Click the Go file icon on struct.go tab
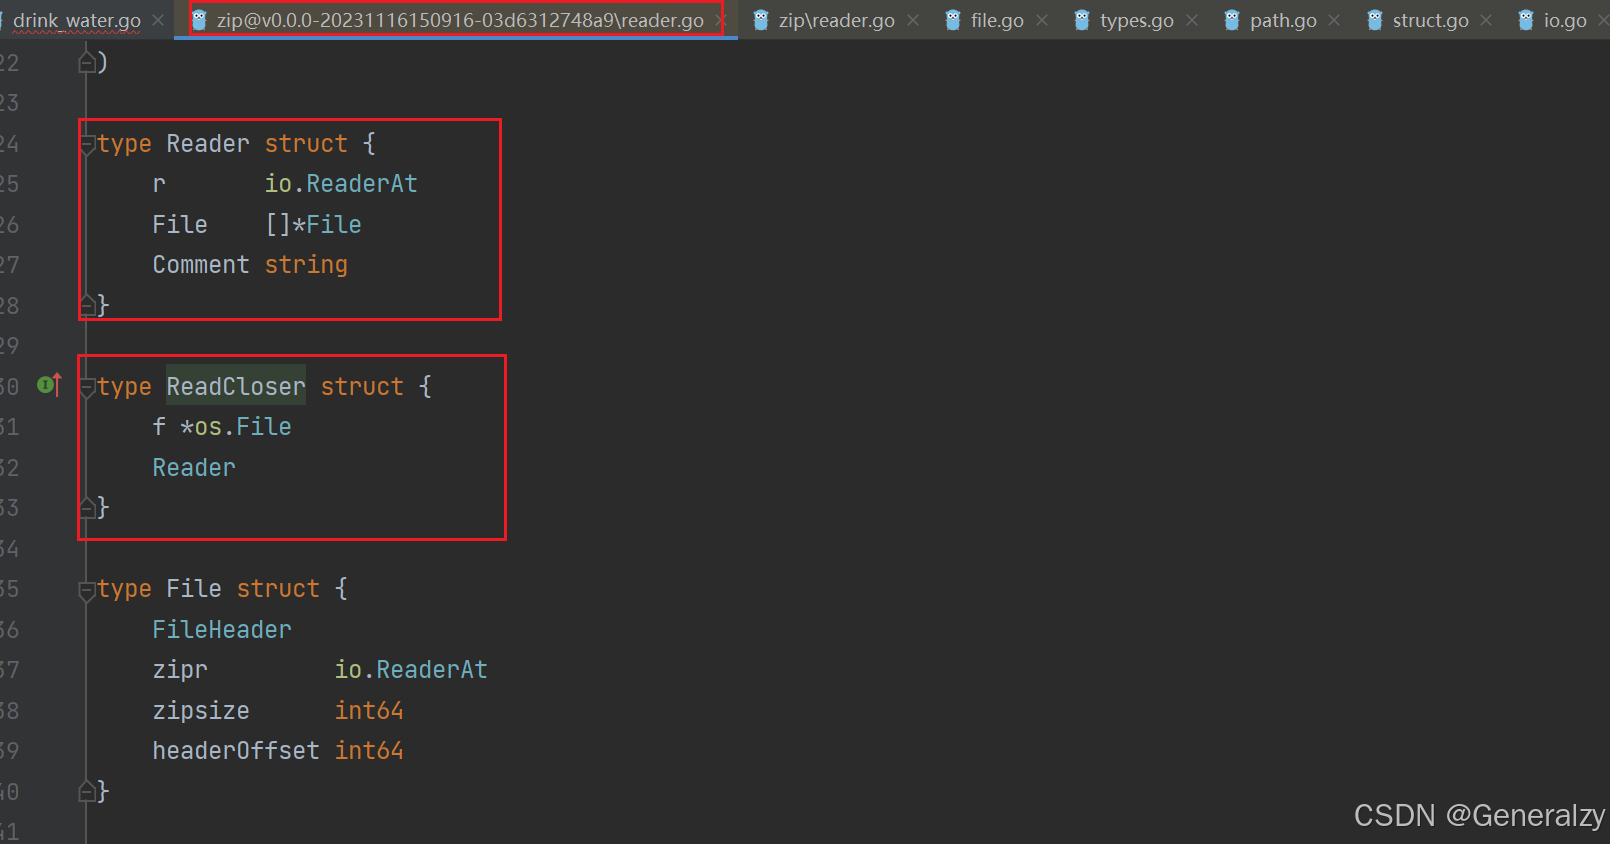This screenshot has width=1610, height=844. point(1375,20)
